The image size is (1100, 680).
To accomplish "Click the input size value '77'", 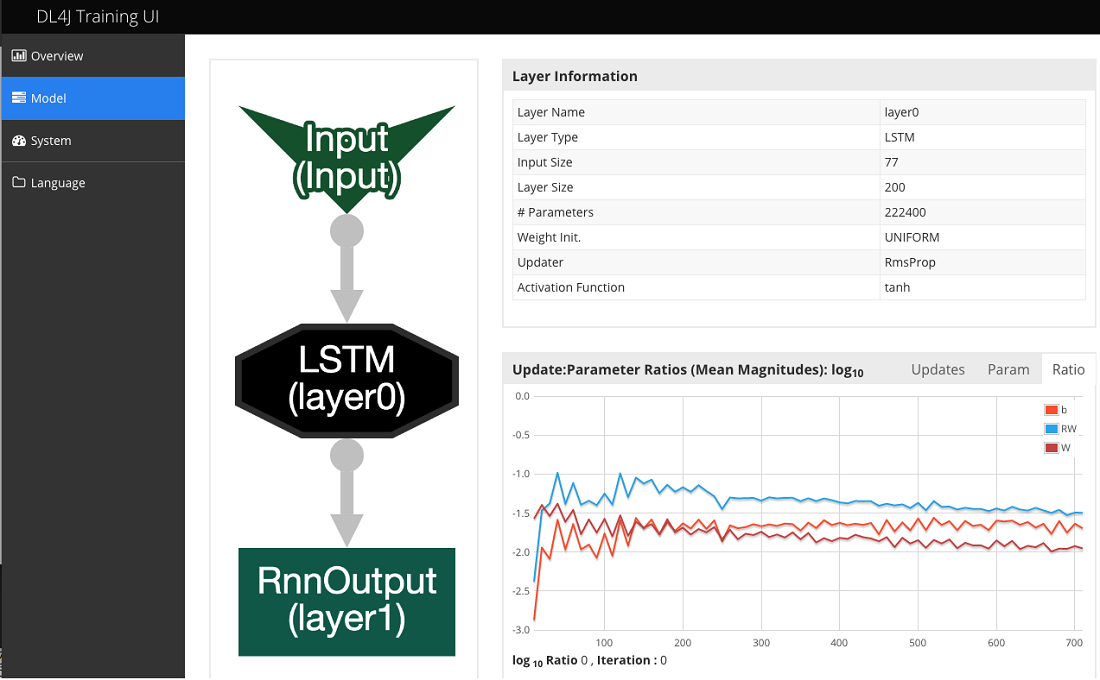I will point(891,162).
